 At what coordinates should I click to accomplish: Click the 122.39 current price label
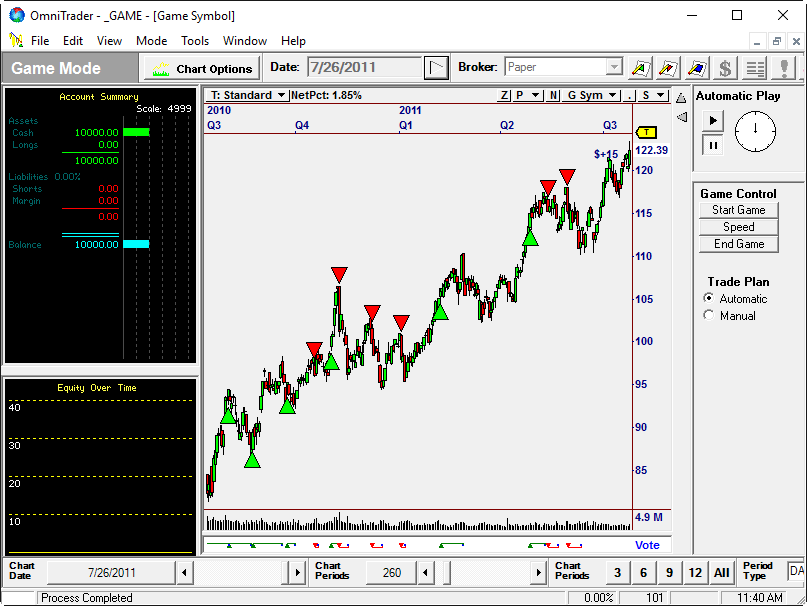click(651, 150)
